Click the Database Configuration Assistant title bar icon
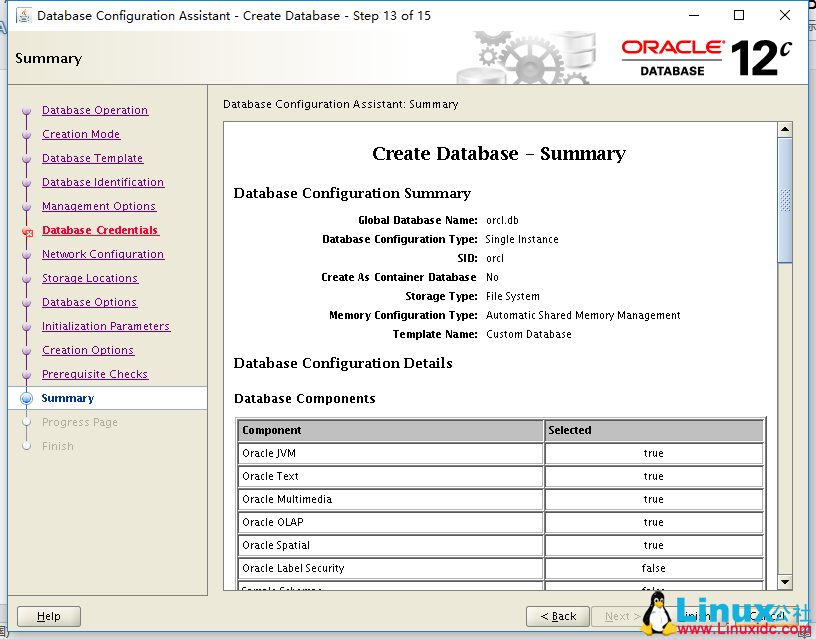 22,15
